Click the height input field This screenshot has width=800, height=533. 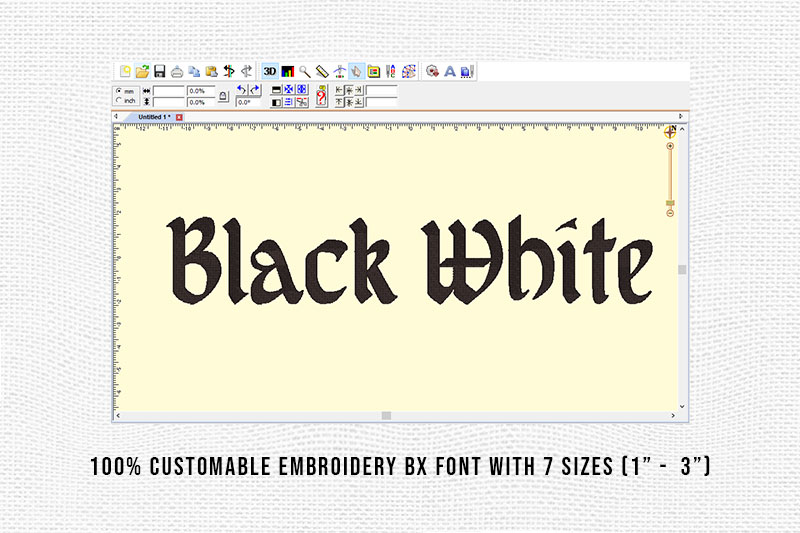(169, 102)
